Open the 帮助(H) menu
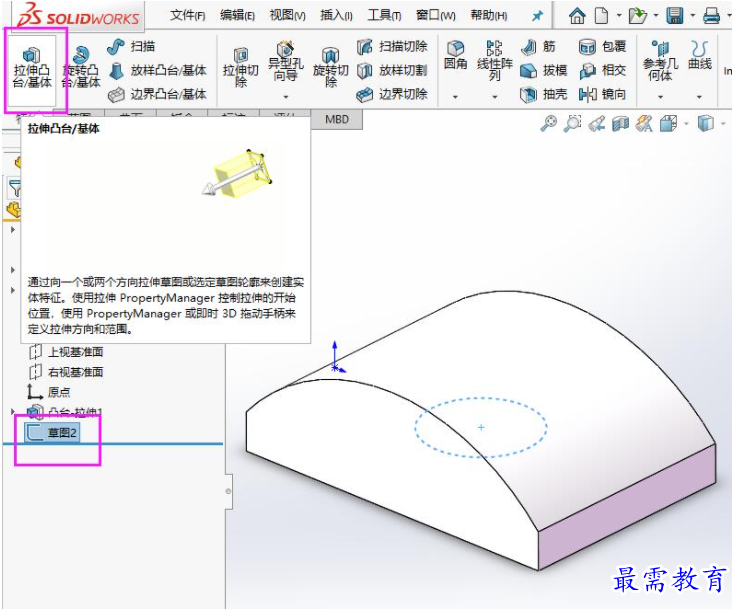The image size is (735, 611). pyautogui.click(x=489, y=15)
